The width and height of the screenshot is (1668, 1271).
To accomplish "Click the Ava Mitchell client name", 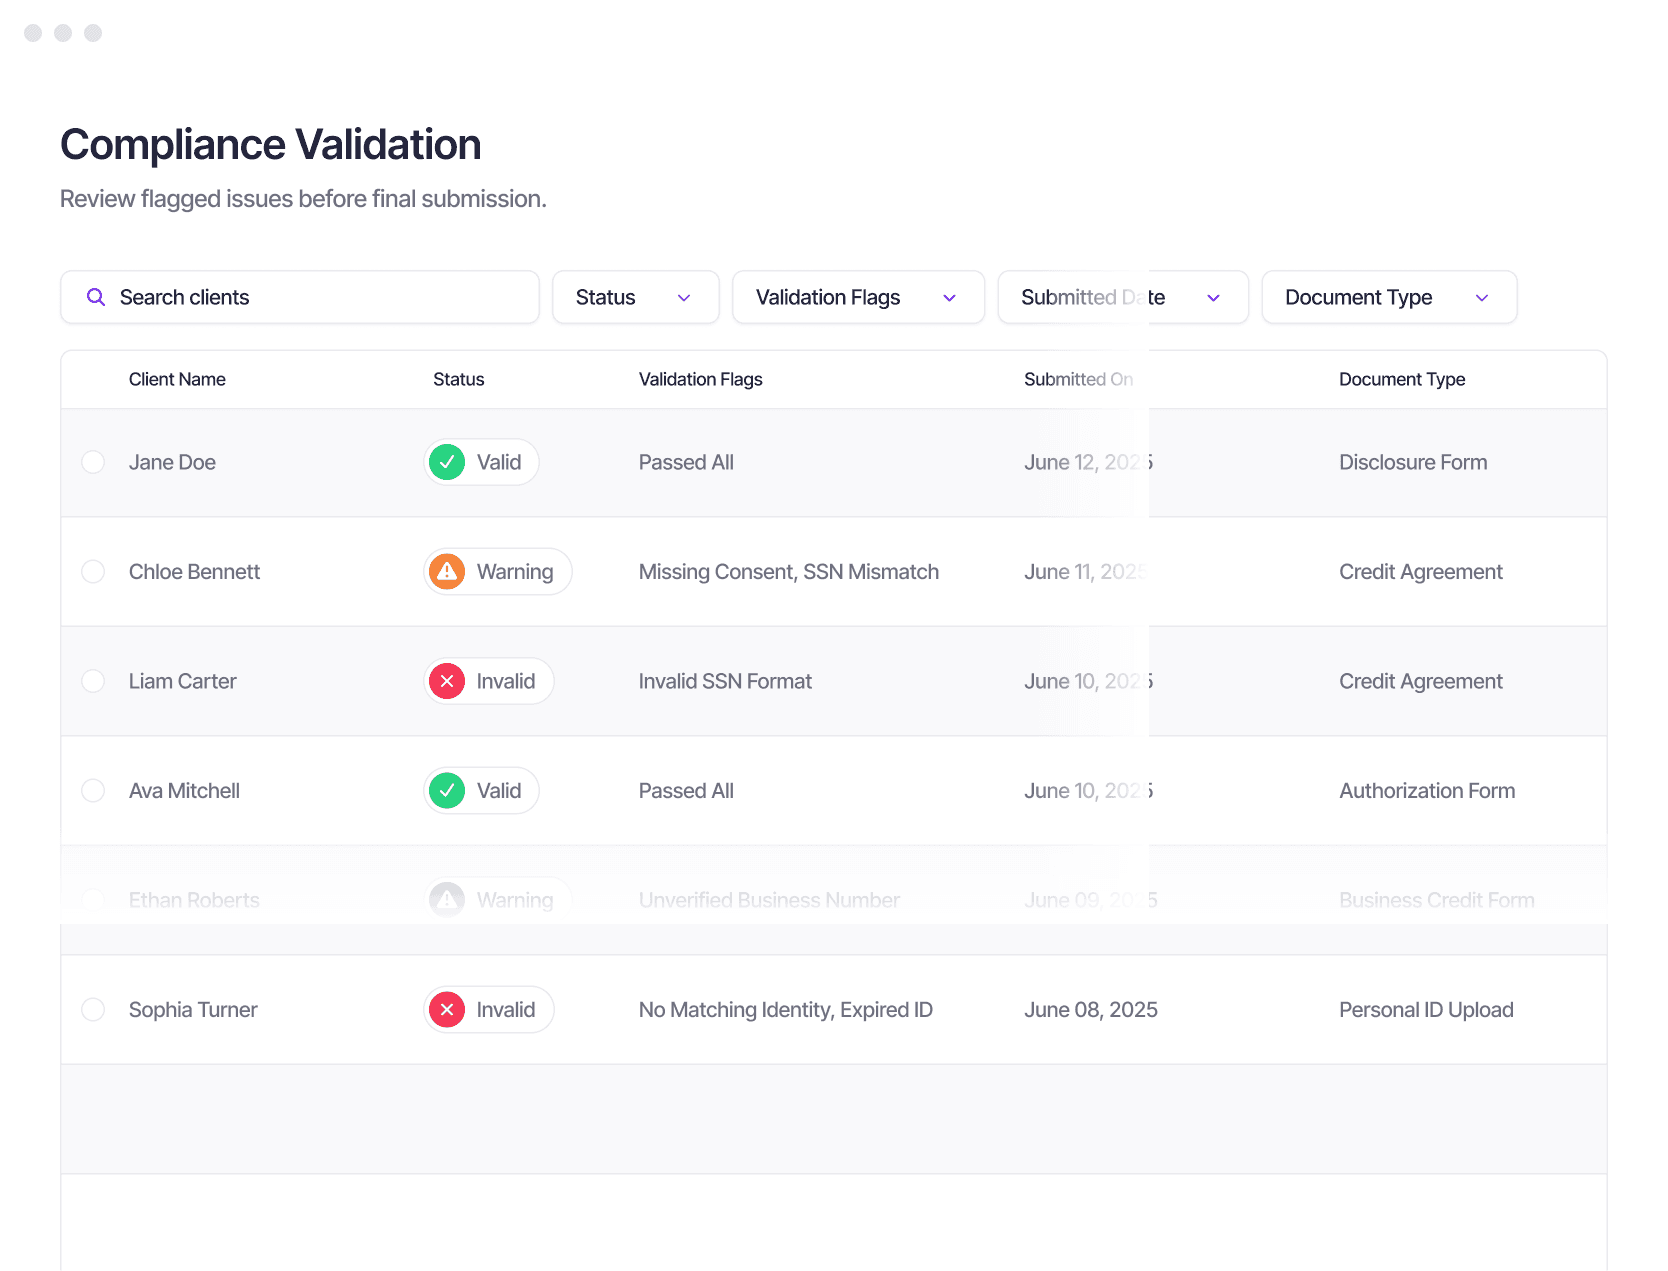I will [184, 791].
